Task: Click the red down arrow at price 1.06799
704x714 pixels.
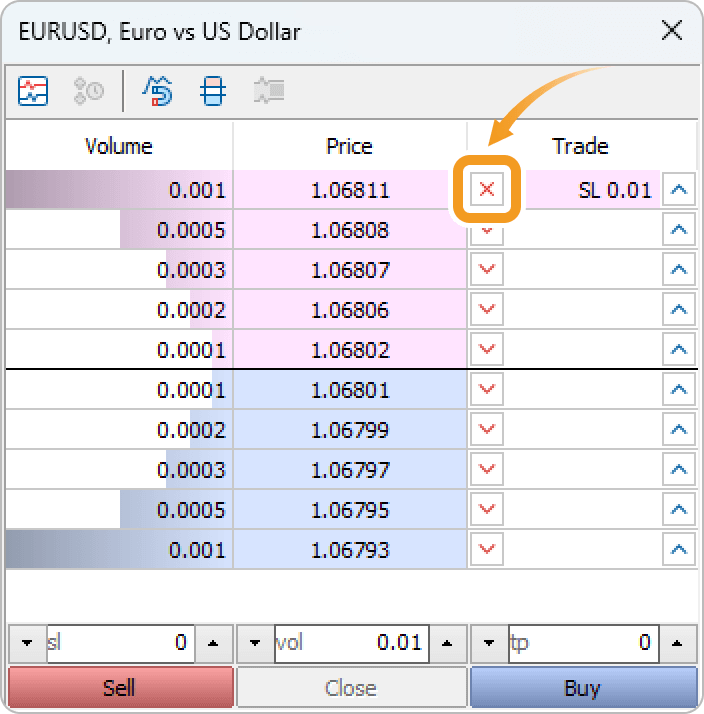Action: (487, 429)
